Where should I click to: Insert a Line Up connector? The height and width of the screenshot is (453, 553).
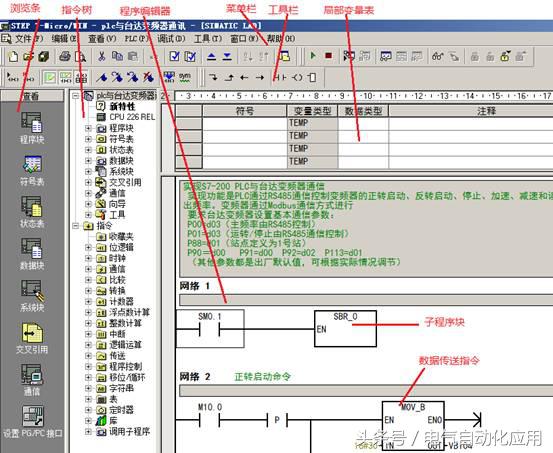tap(229, 77)
